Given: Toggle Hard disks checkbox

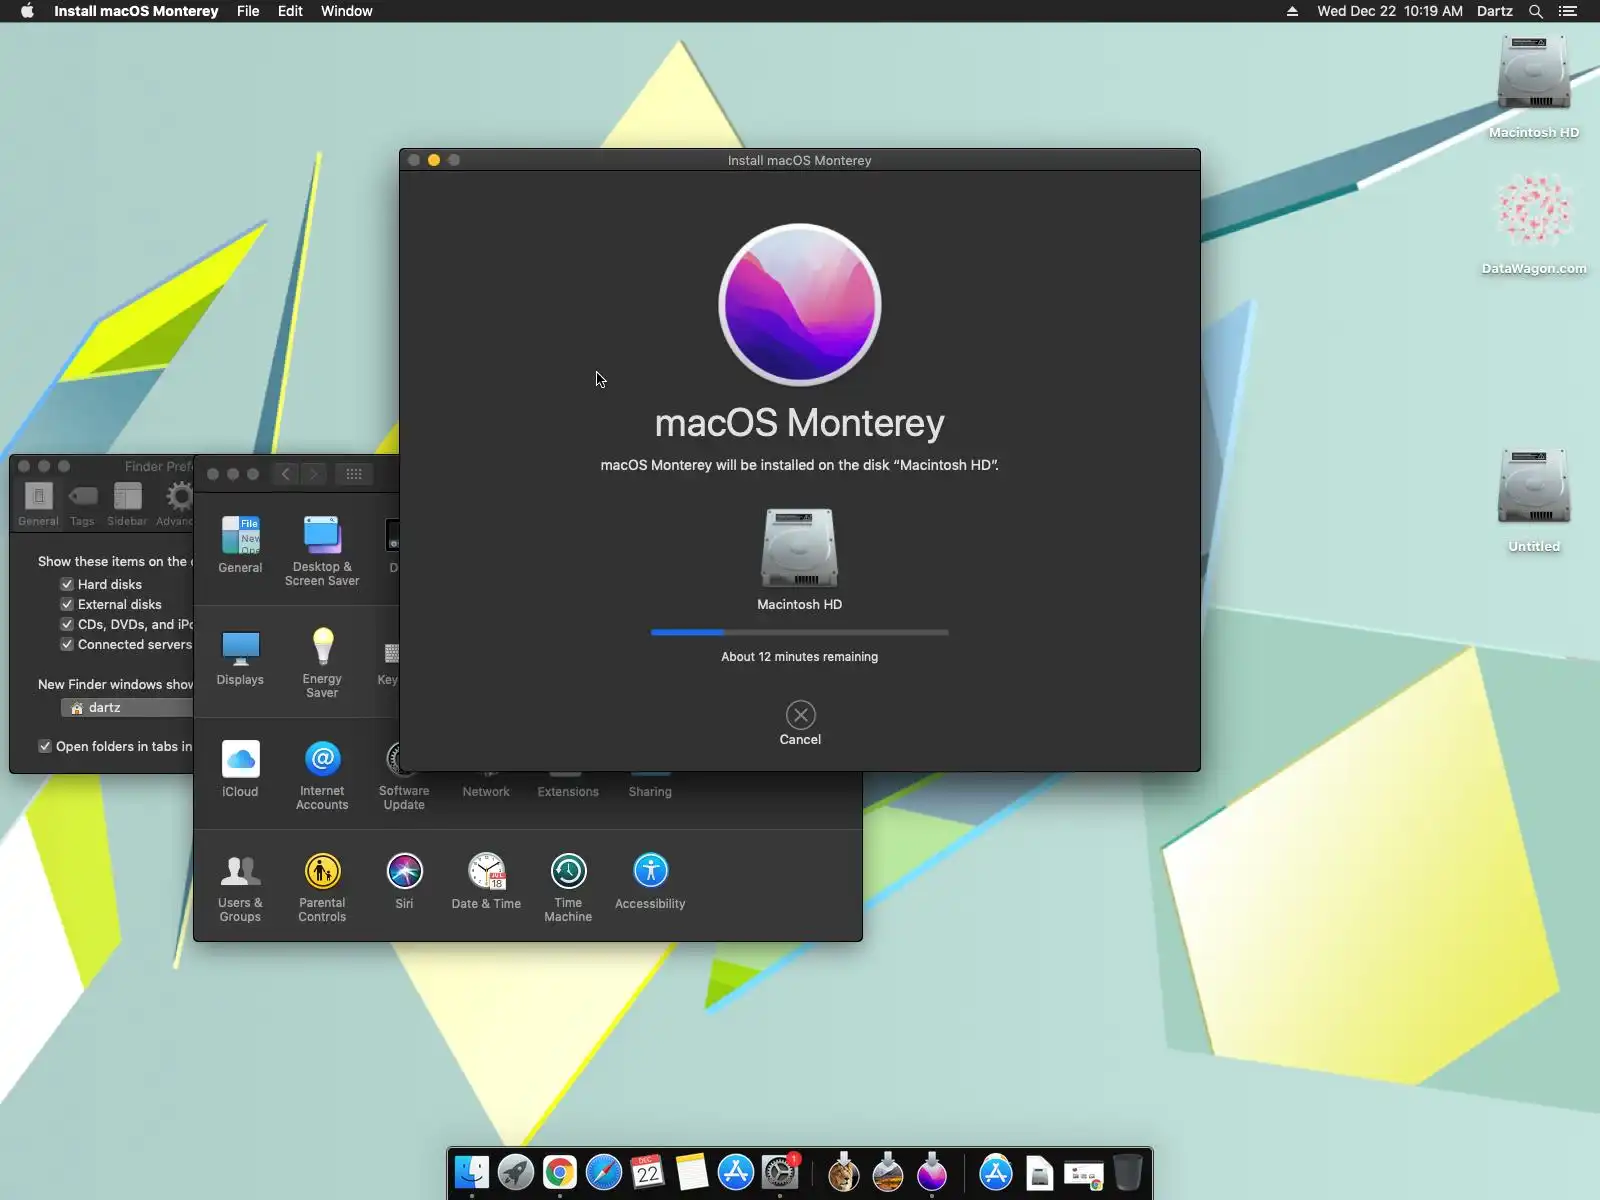Looking at the screenshot, I should [x=67, y=584].
